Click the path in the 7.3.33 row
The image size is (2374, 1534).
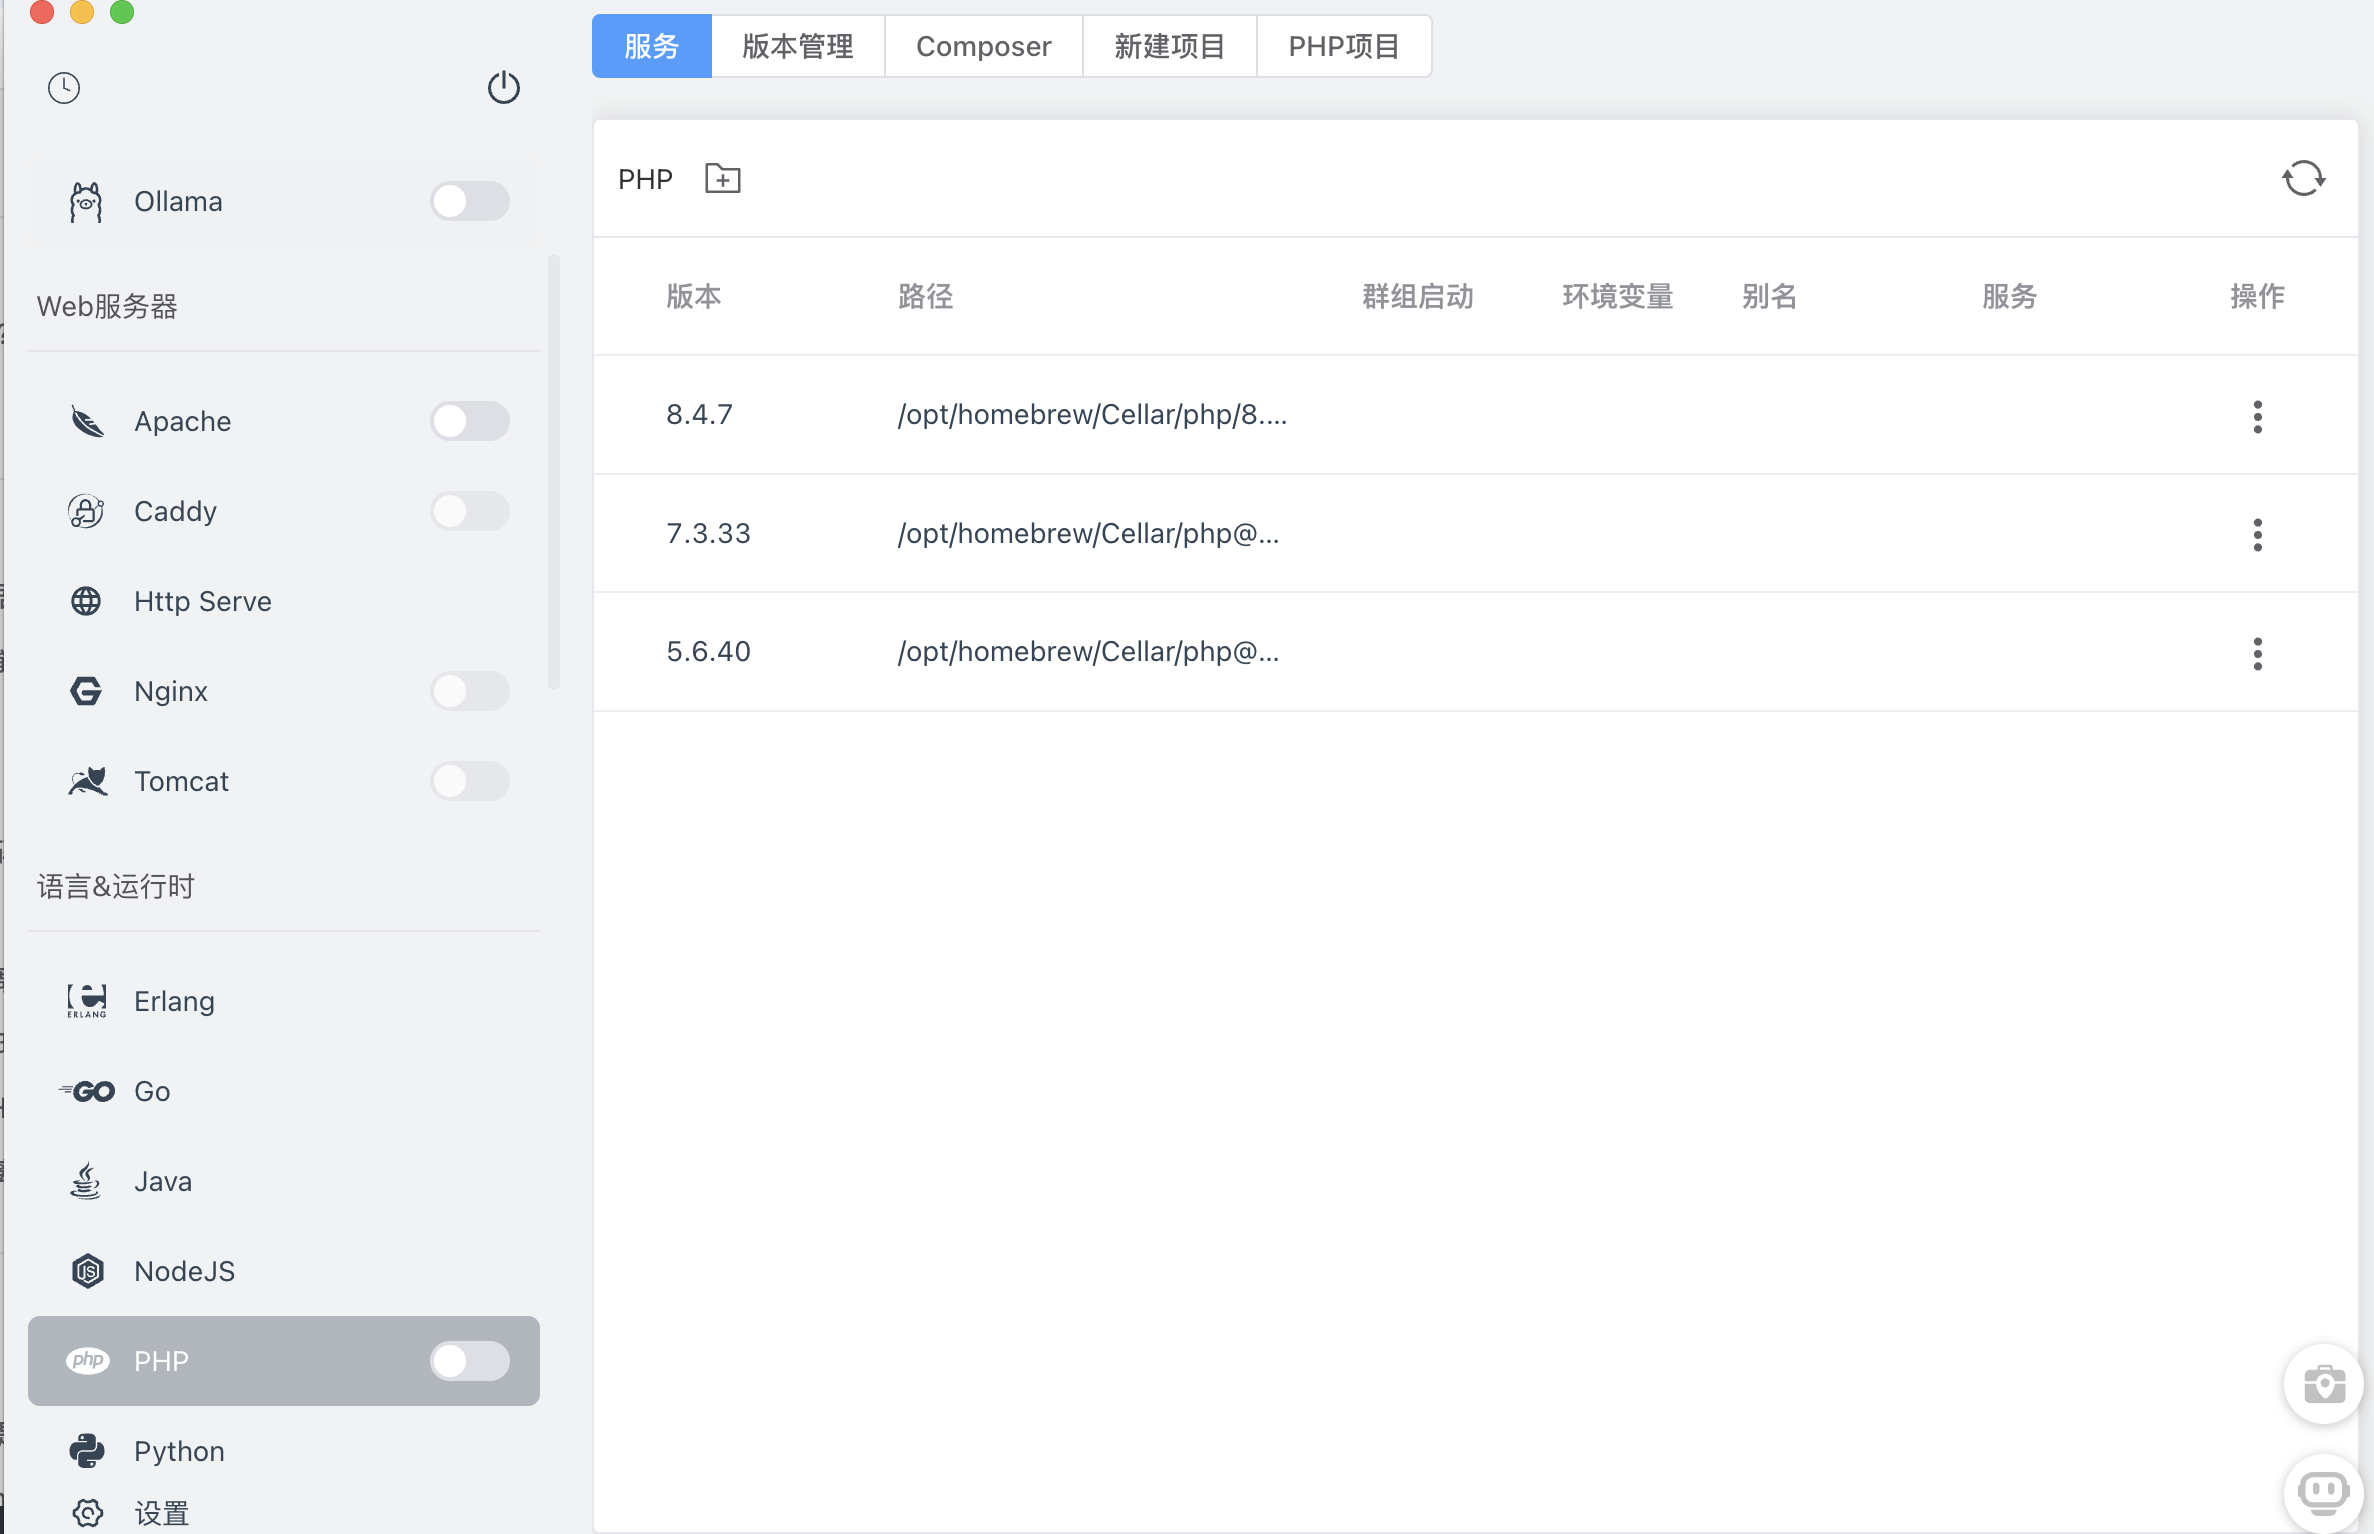point(1089,533)
